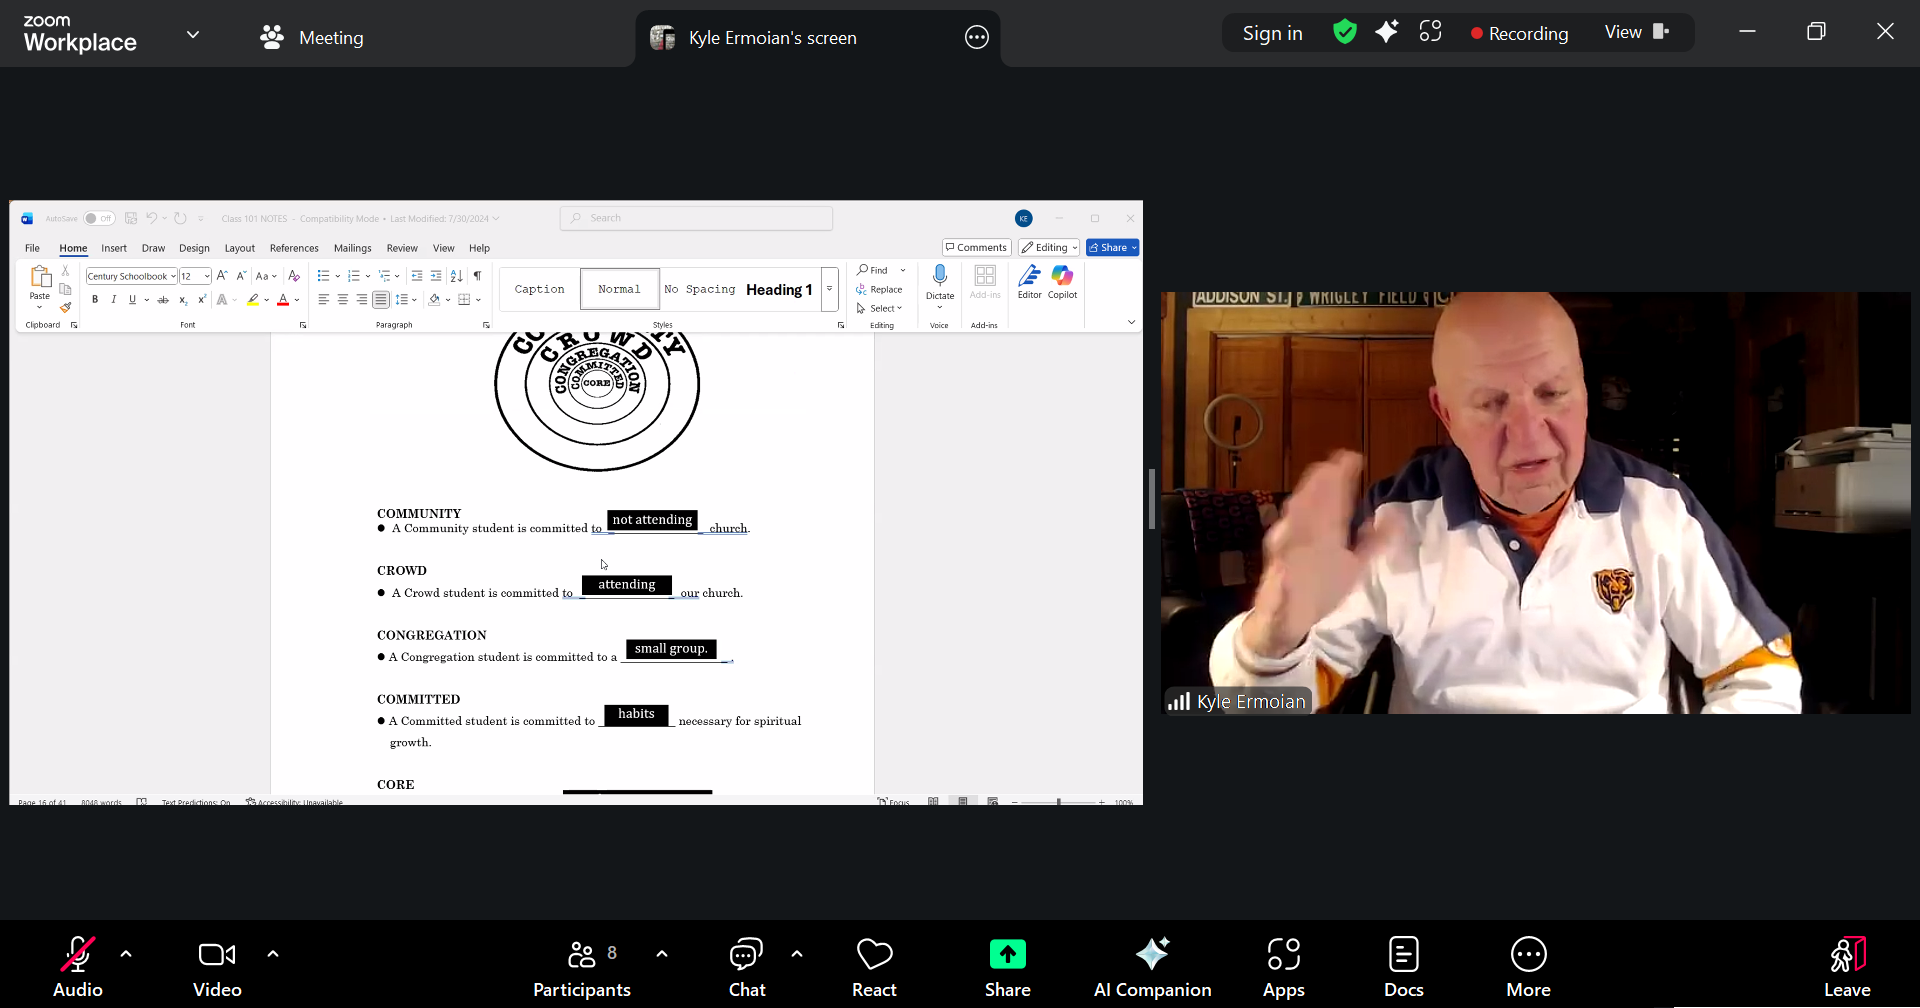Start camera using the Video button
Image resolution: width=1920 pixels, height=1008 pixels.
click(217, 966)
